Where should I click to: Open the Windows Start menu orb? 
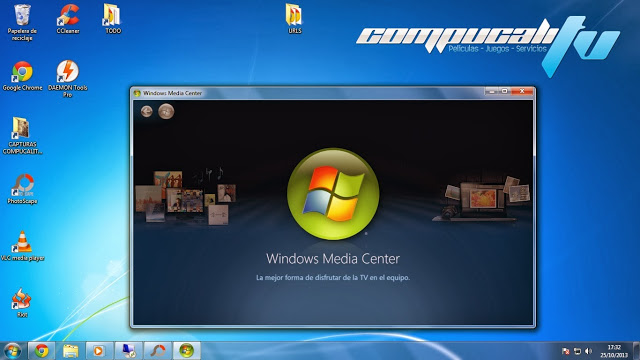[x=12, y=351]
